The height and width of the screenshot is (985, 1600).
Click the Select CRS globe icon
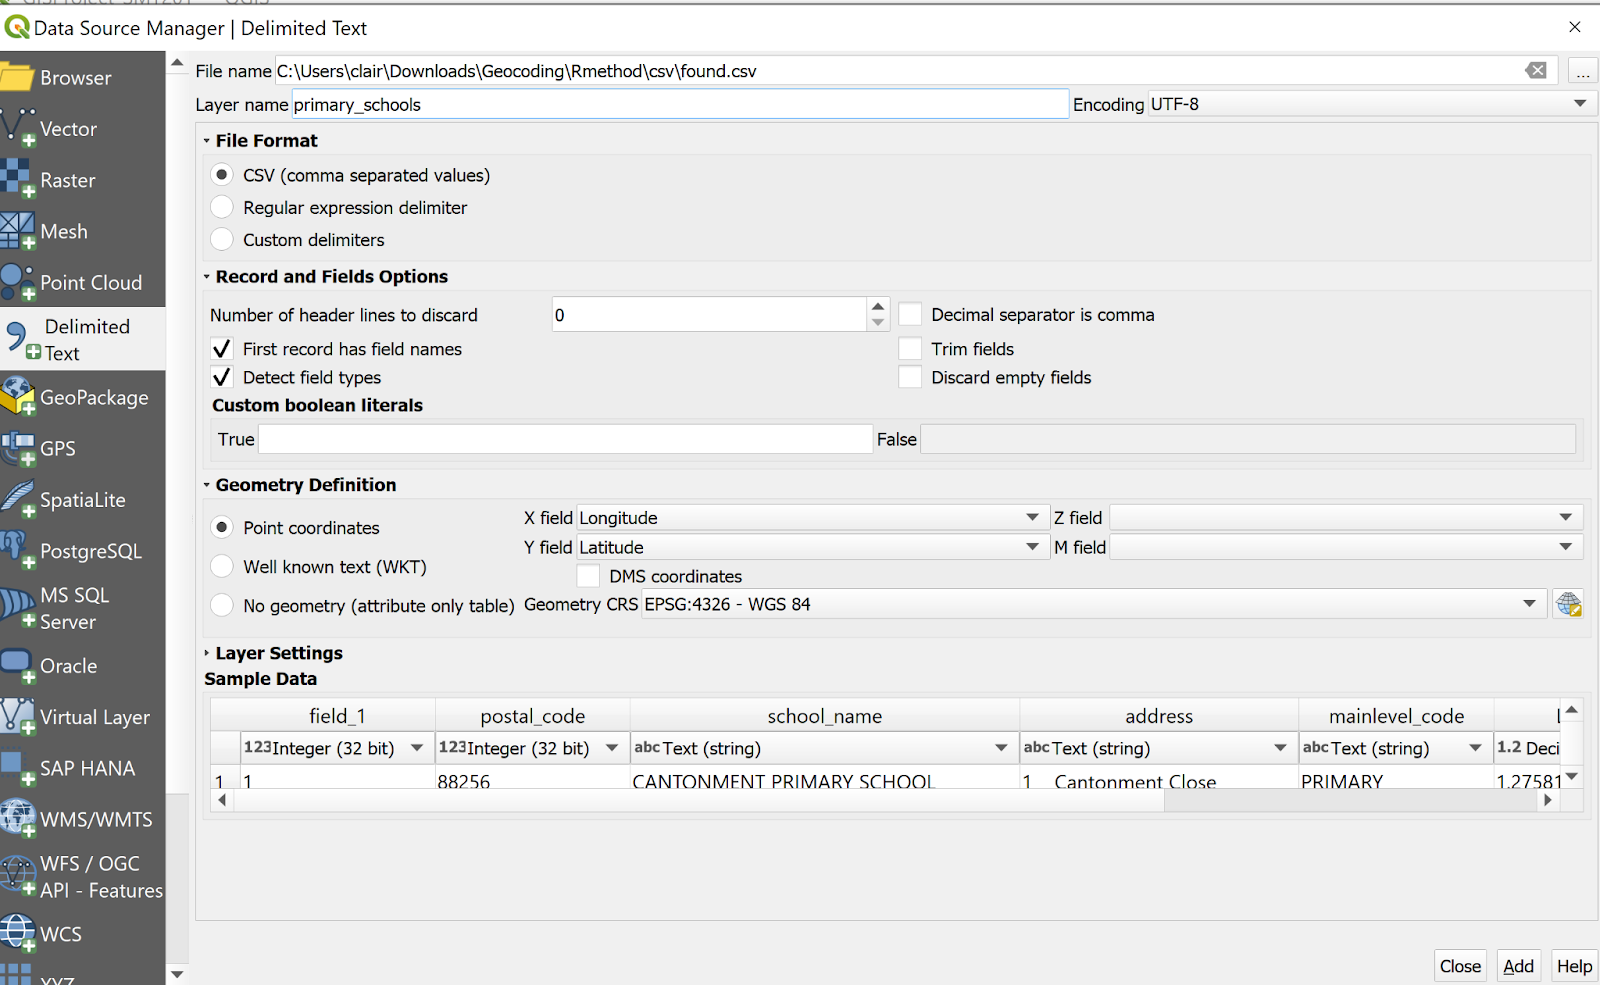pos(1568,604)
